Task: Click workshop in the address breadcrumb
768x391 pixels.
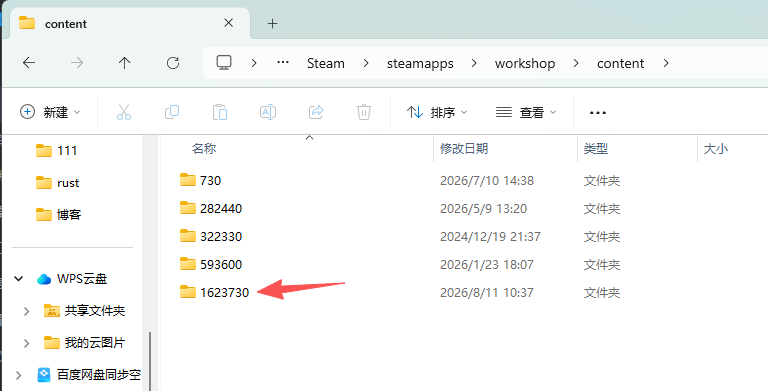Action: tap(525, 63)
